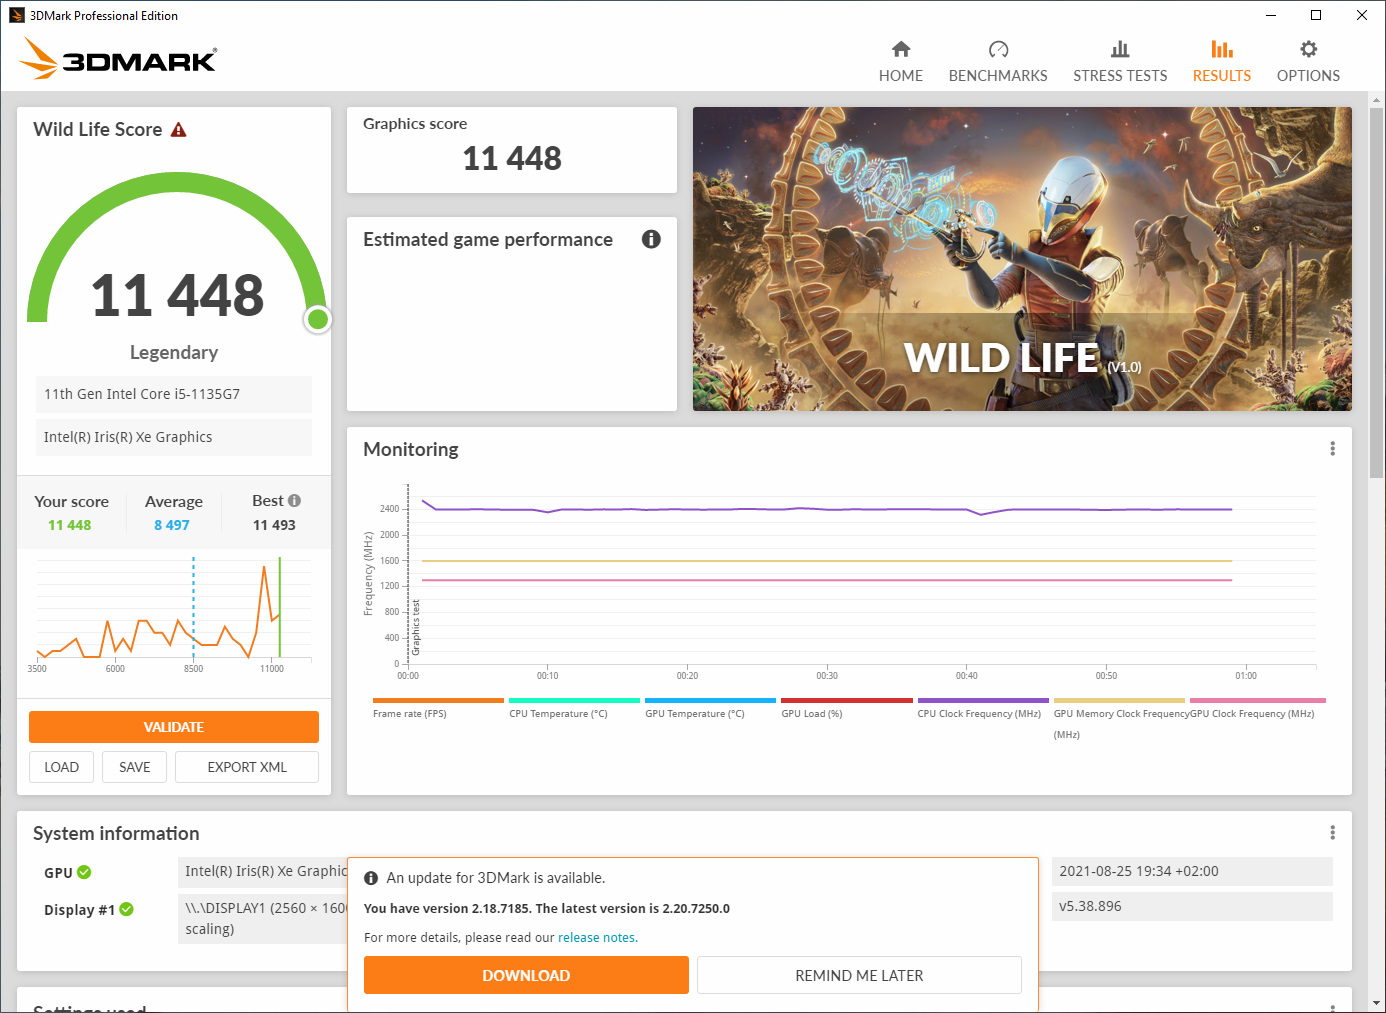Click the green Your score value '11 448'
1386x1013 pixels.
point(70,525)
